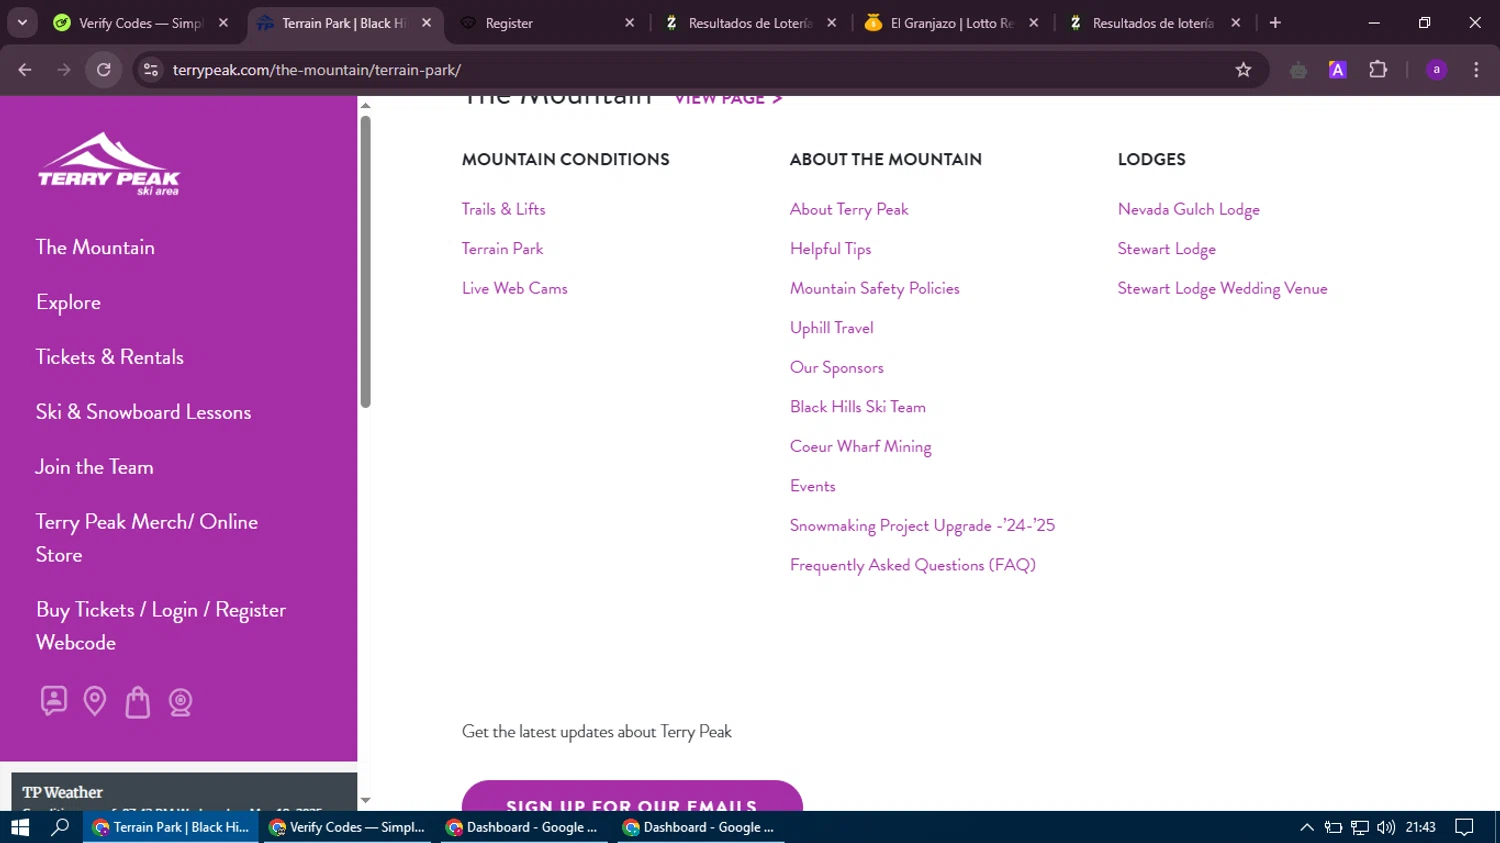Show hidden system tray icons
The height and width of the screenshot is (843, 1500).
1307,827
